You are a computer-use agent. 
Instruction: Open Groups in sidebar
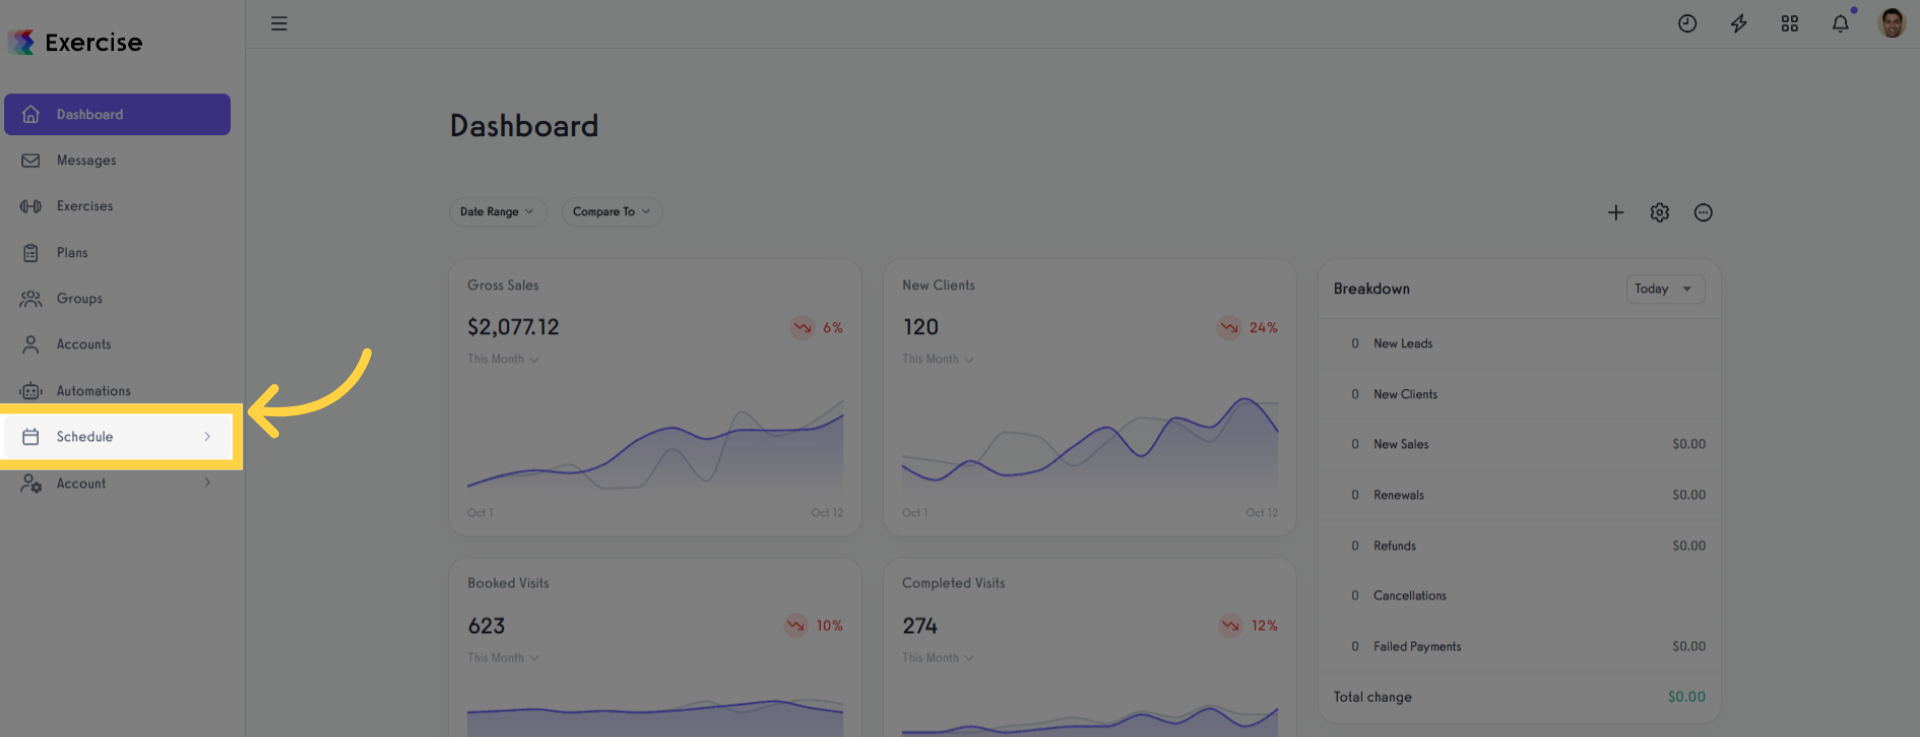(117, 299)
